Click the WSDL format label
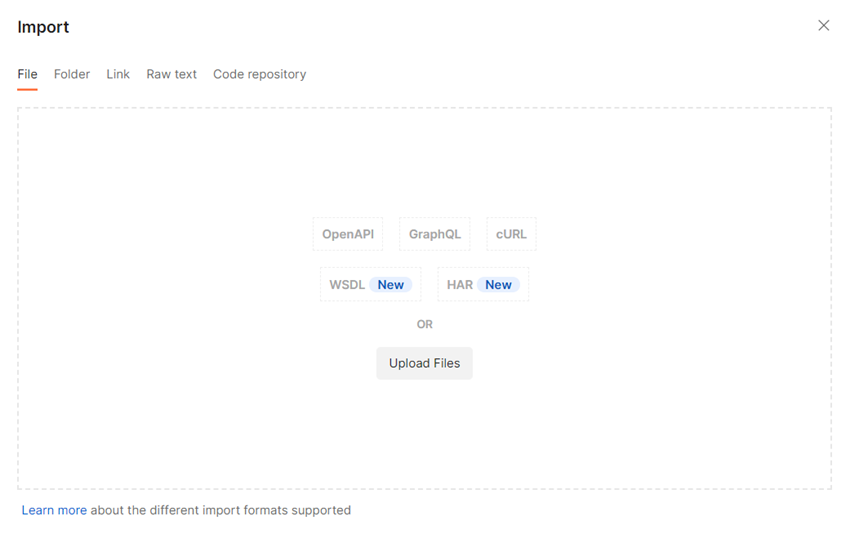The image size is (850, 534). pyautogui.click(x=347, y=285)
